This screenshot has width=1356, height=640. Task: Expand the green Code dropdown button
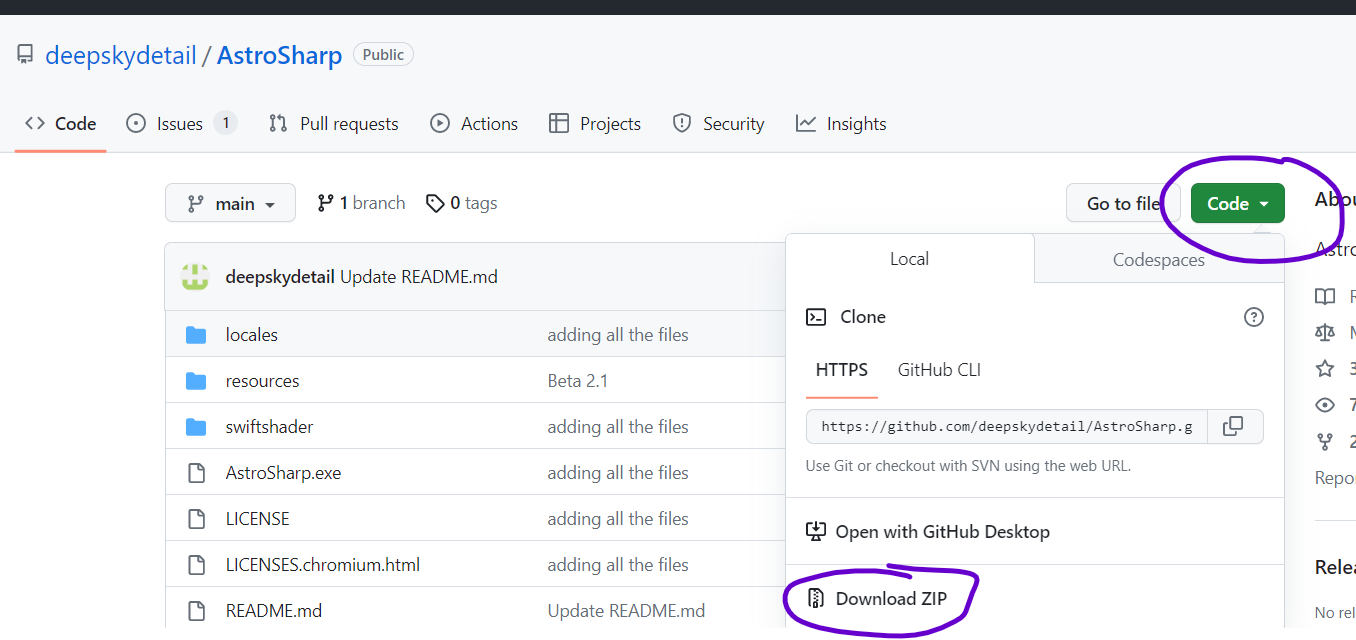[x=1237, y=203]
